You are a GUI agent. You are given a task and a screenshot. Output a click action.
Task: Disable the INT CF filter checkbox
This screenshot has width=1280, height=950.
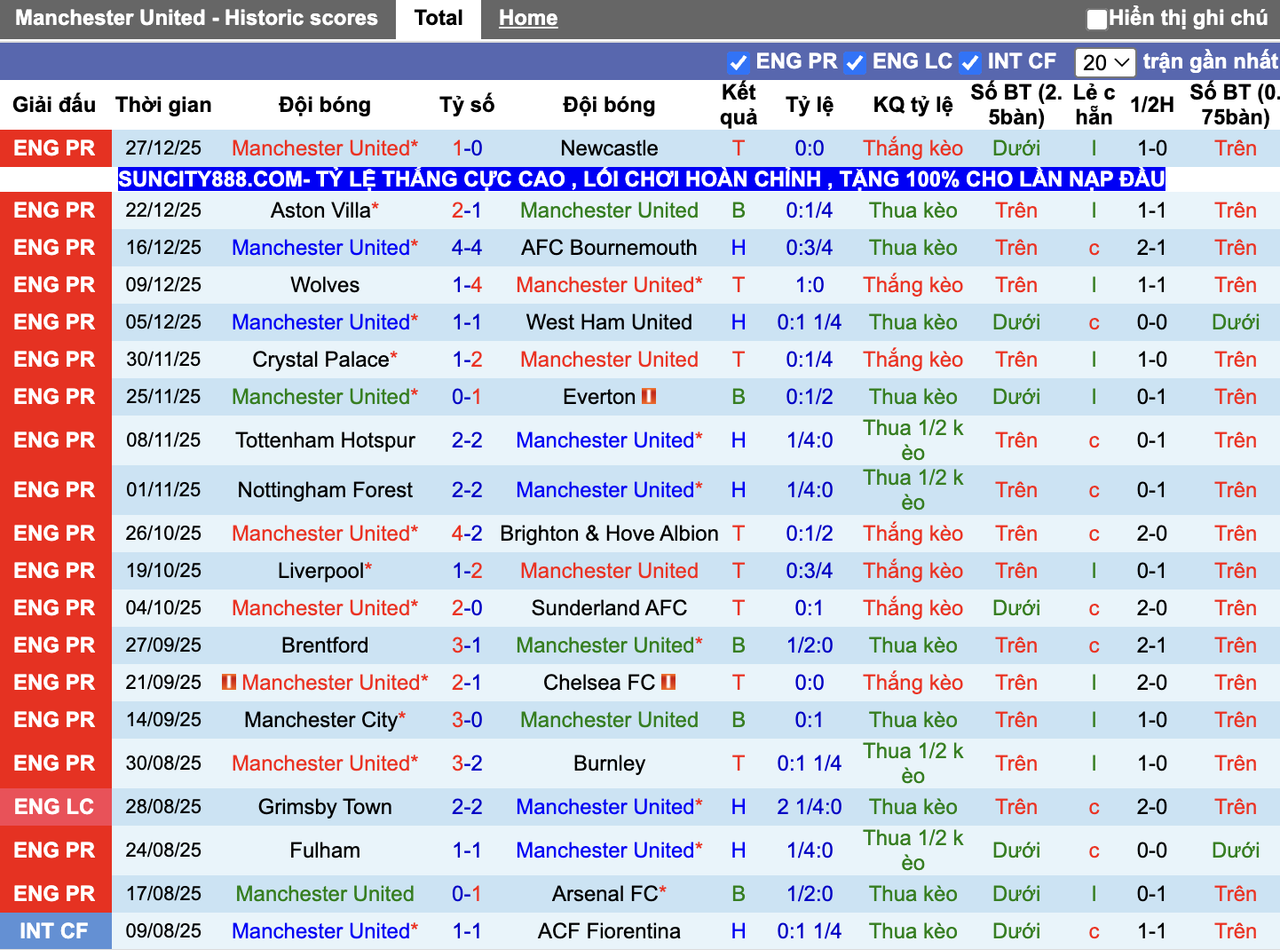(x=970, y=61)
